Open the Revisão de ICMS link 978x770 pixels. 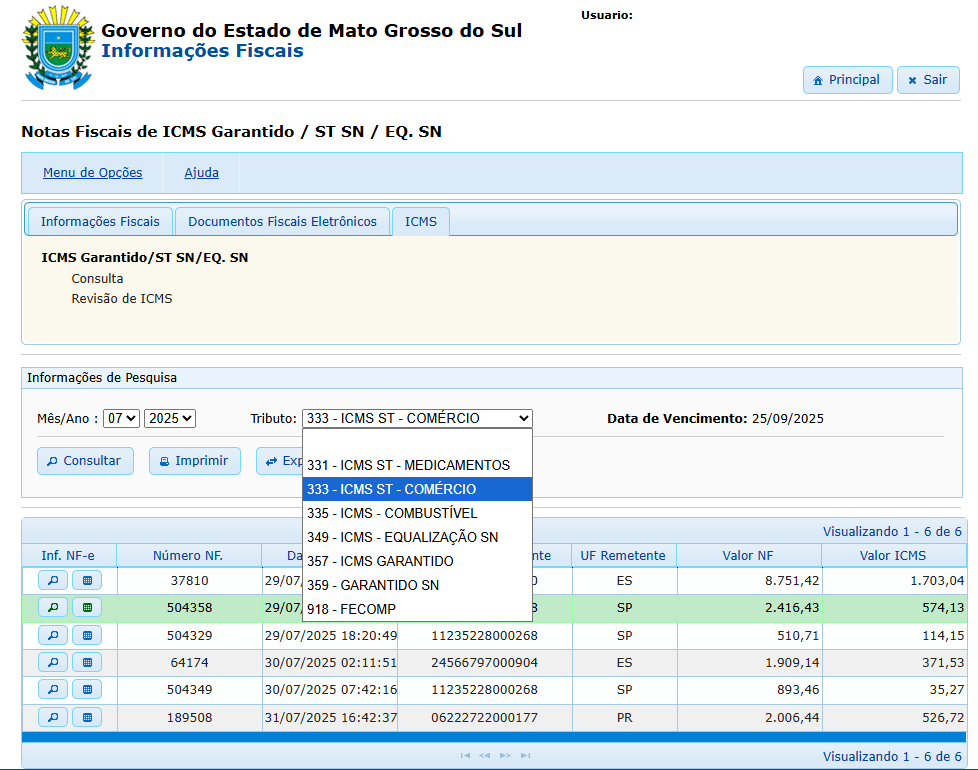click(121, 298)
